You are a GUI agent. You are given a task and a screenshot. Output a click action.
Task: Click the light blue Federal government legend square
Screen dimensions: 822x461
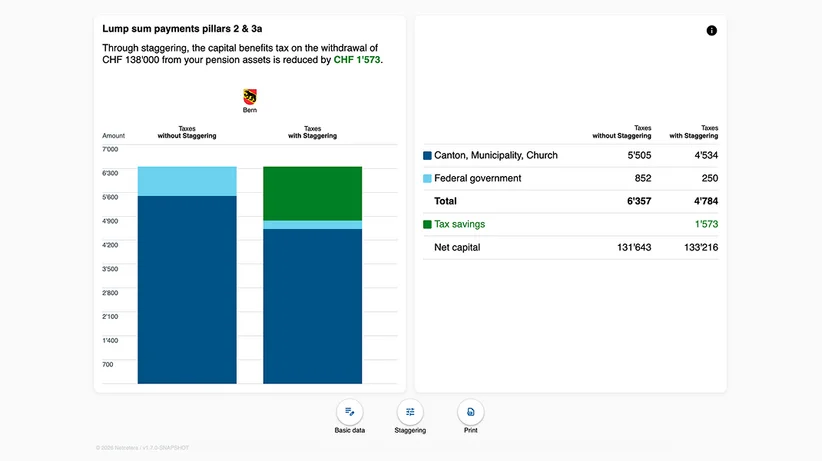427,178
